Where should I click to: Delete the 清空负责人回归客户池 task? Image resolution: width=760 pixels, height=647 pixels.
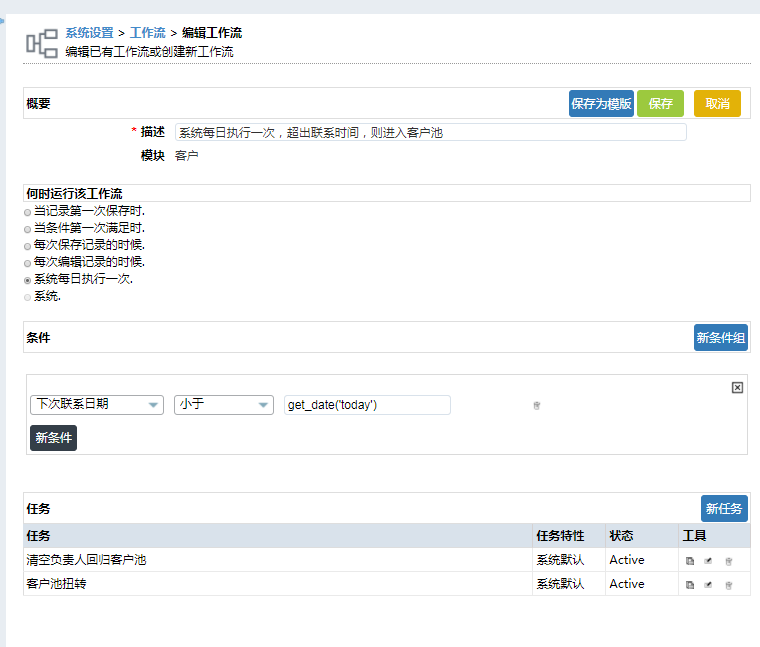728,561
